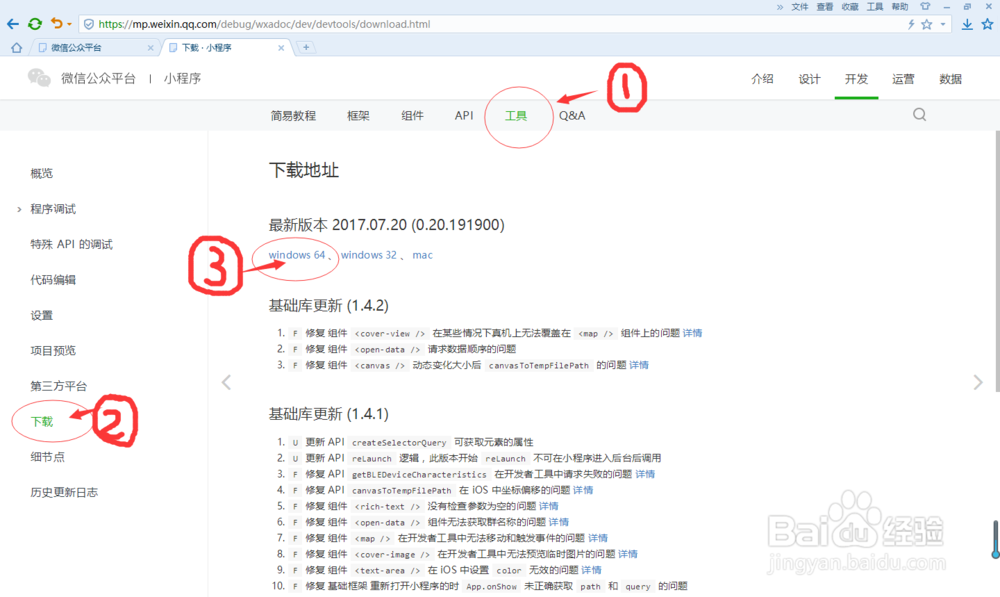Click the lightning speed mode icon

pyautogui.click(x=911, y=24)
